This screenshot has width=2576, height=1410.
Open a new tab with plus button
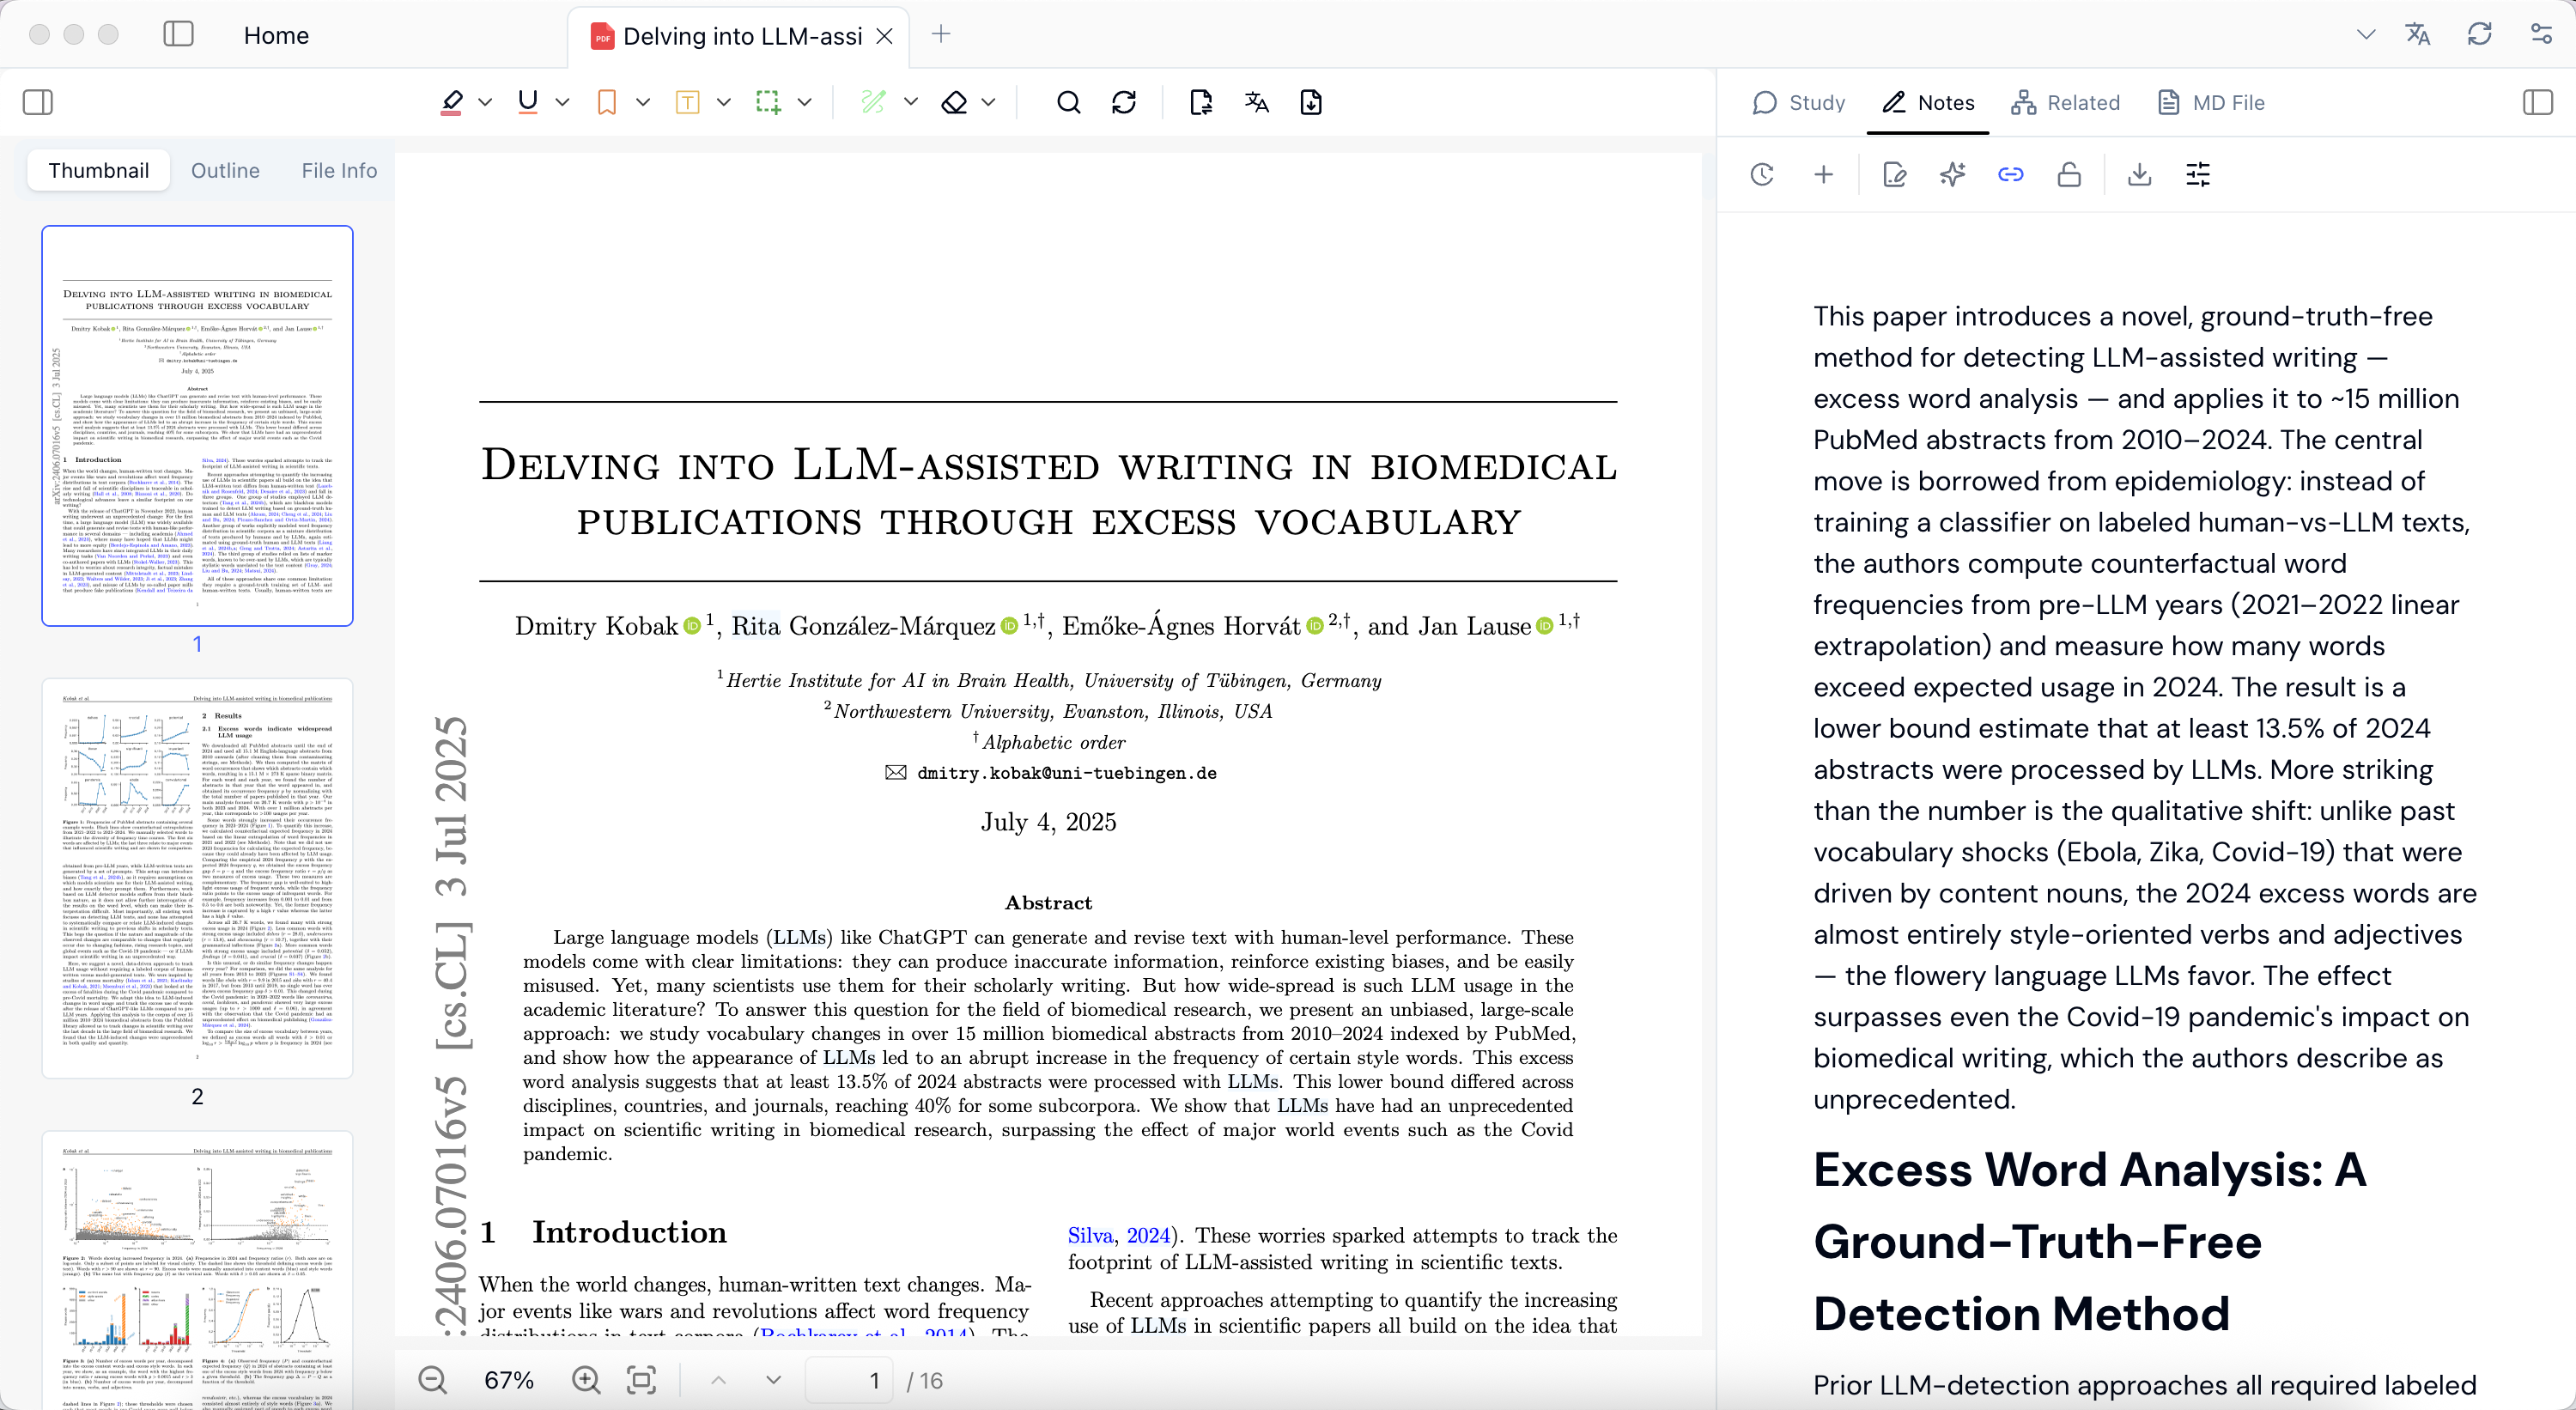tap(941, 34)
